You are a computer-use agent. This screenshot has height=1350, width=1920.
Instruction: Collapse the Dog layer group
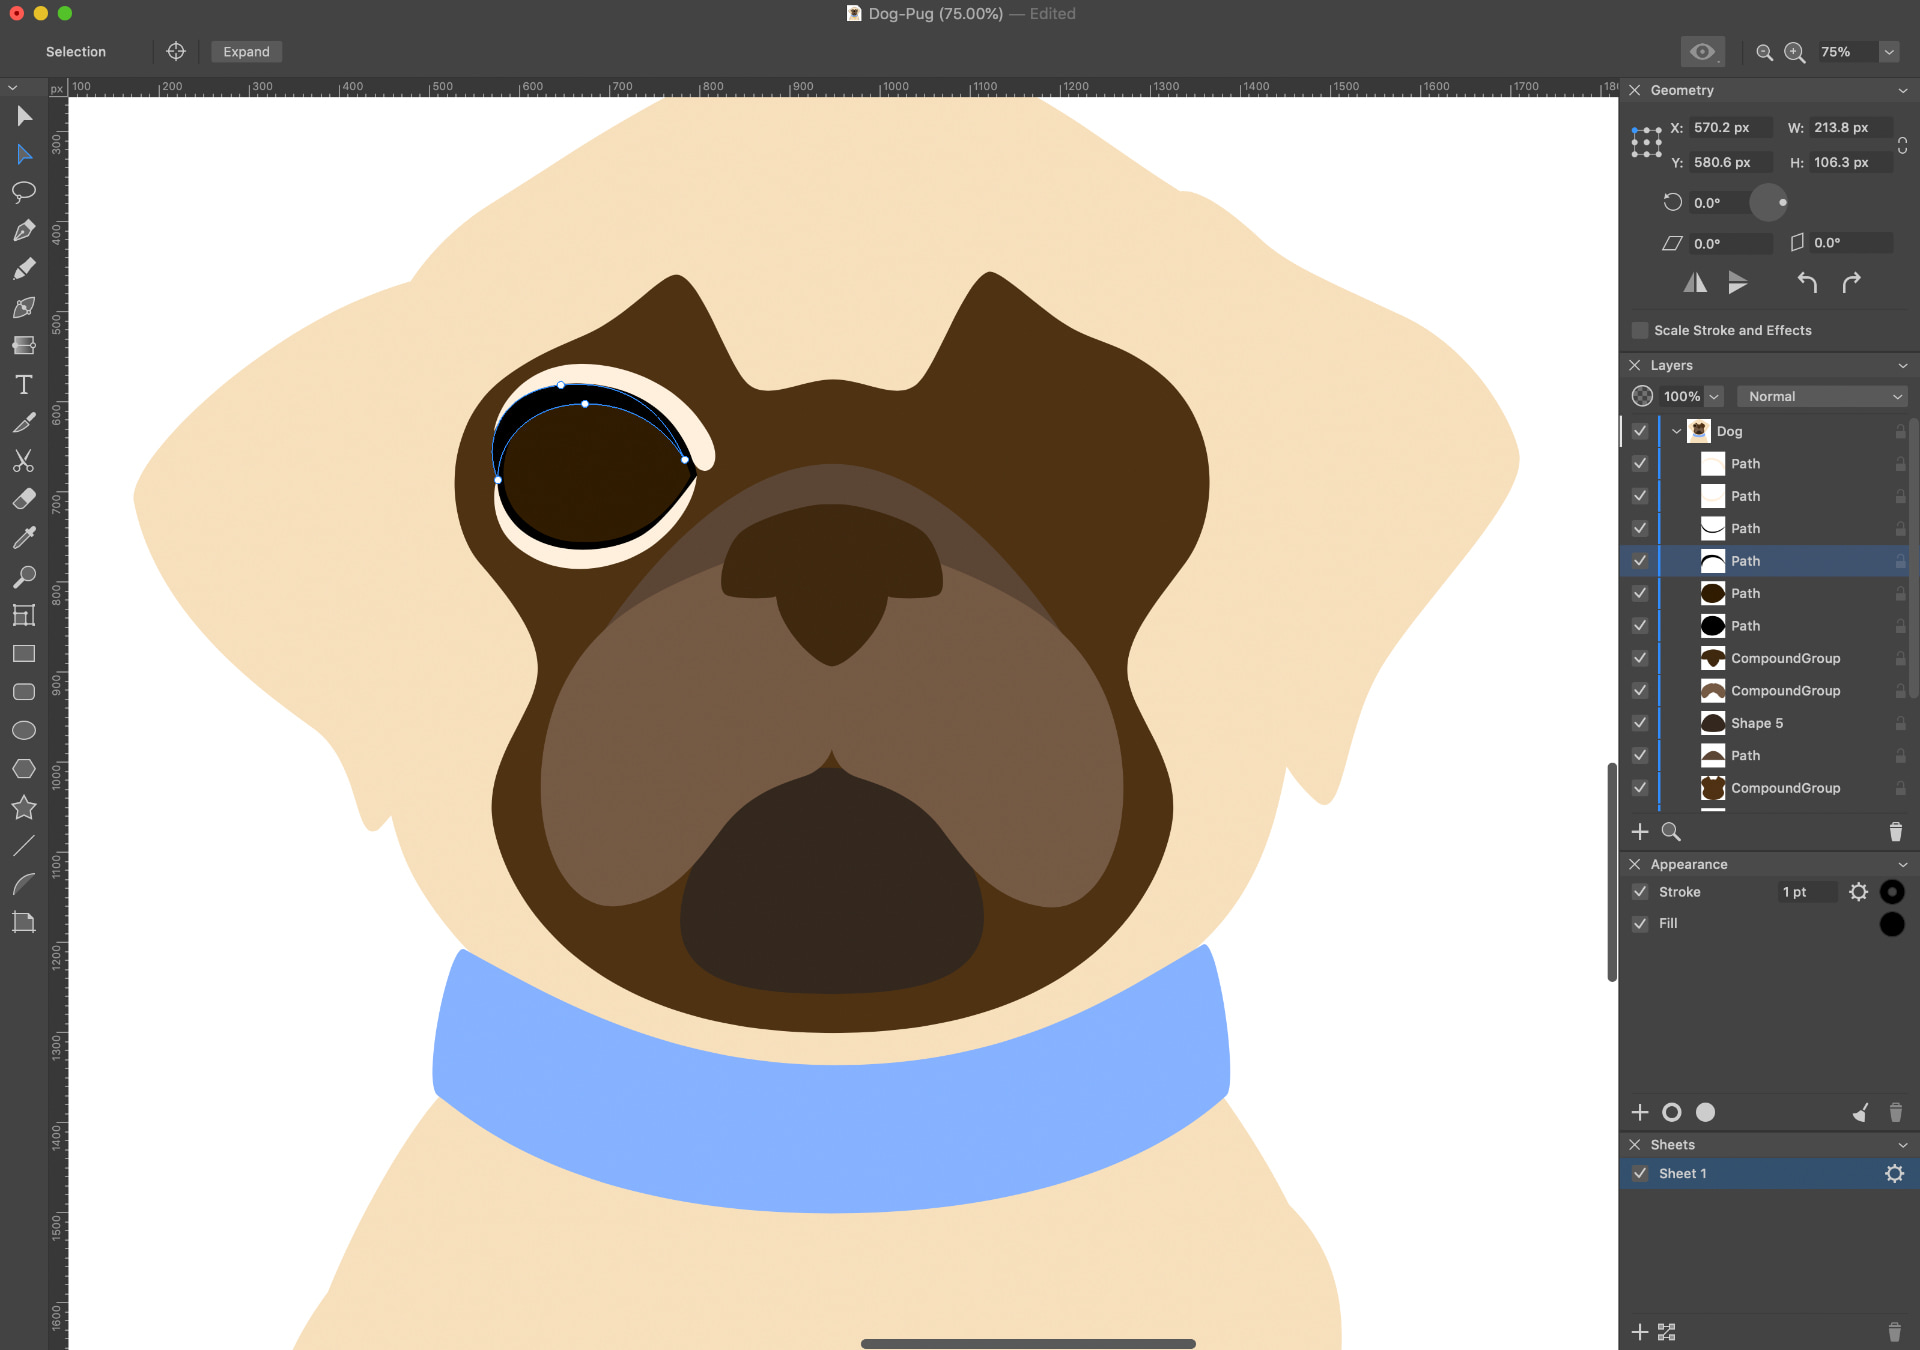pyautogui.click(x=1677, y=432)
